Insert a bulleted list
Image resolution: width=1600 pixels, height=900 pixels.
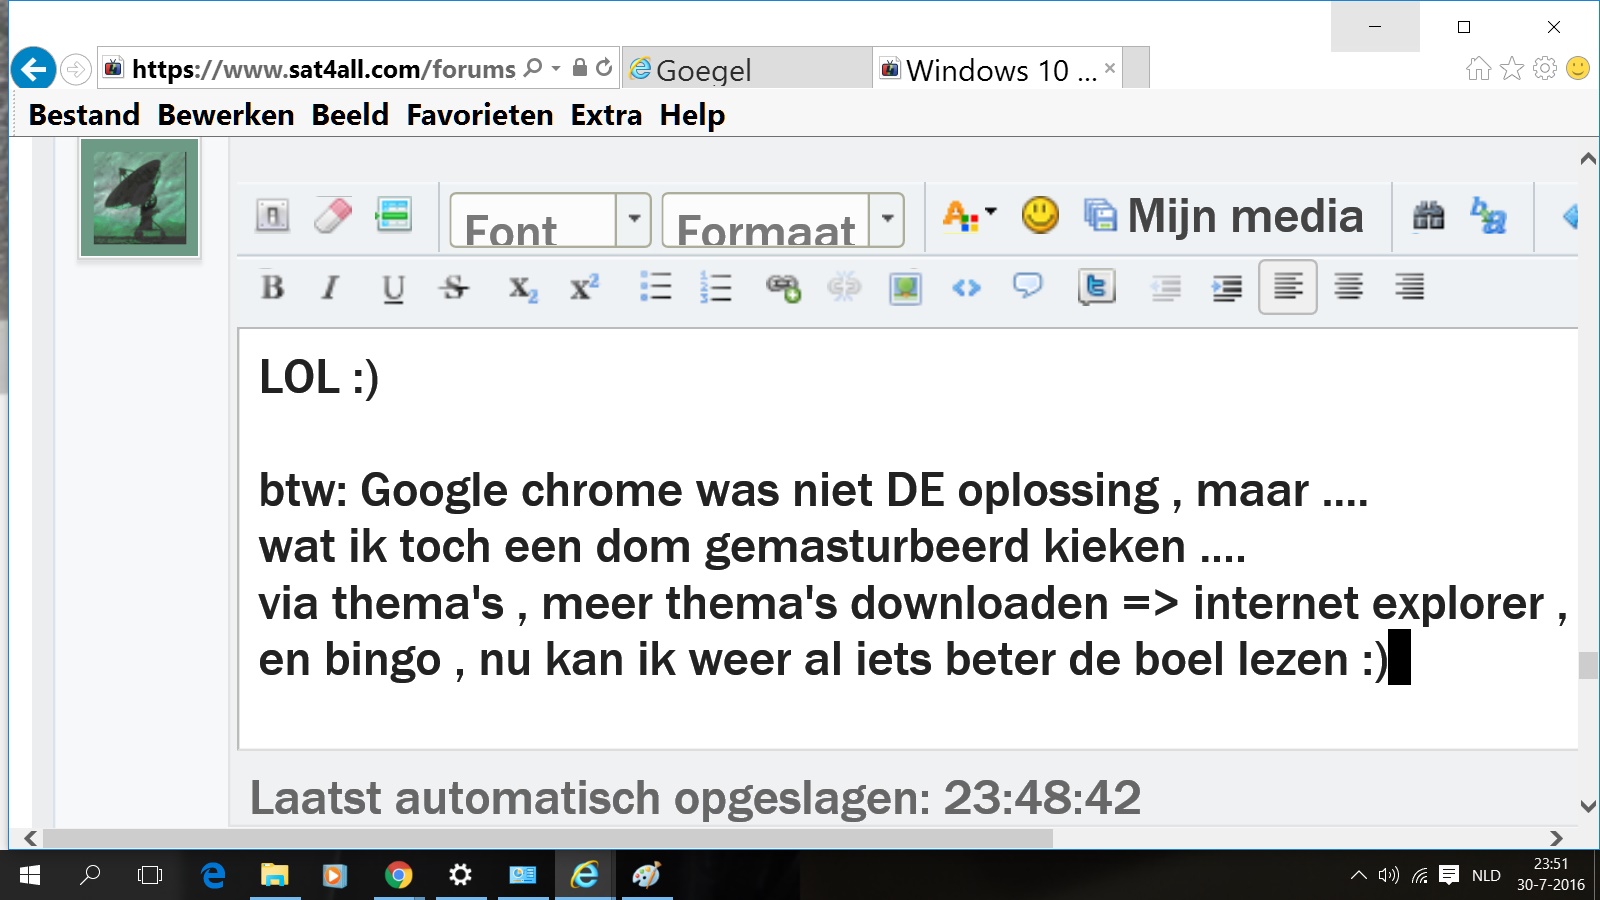click(x=656, y=288)
